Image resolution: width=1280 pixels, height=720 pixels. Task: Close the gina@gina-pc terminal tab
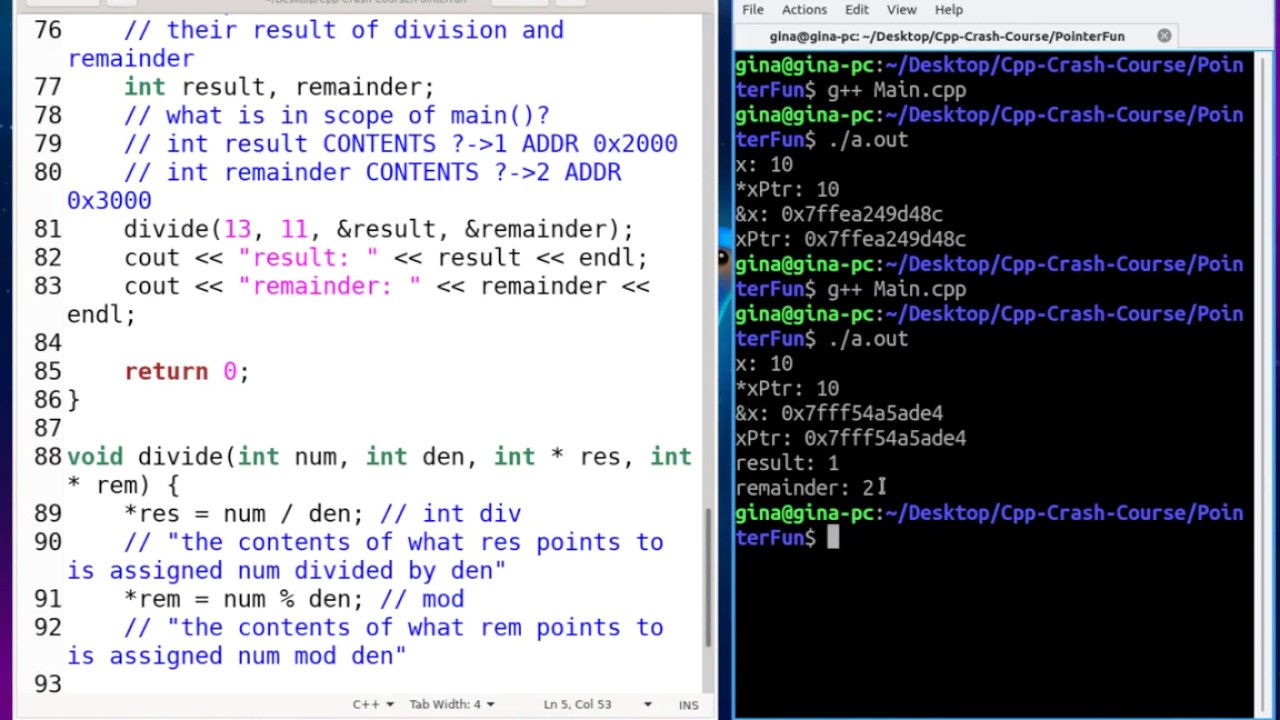1164,35
